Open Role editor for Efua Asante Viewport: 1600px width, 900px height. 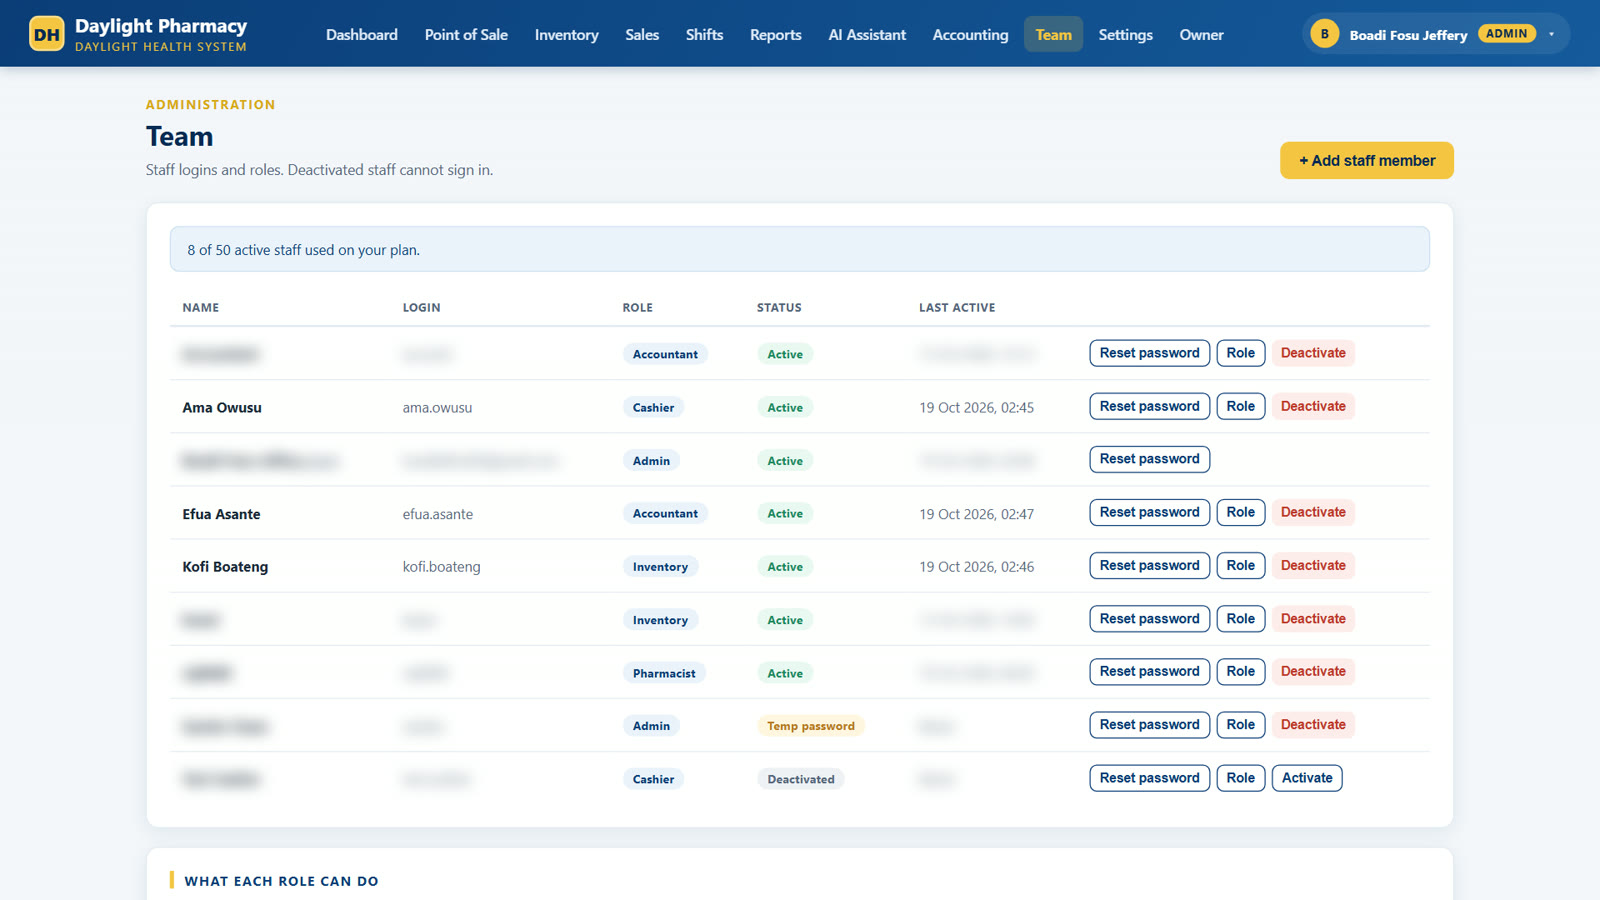(1240, 512)
